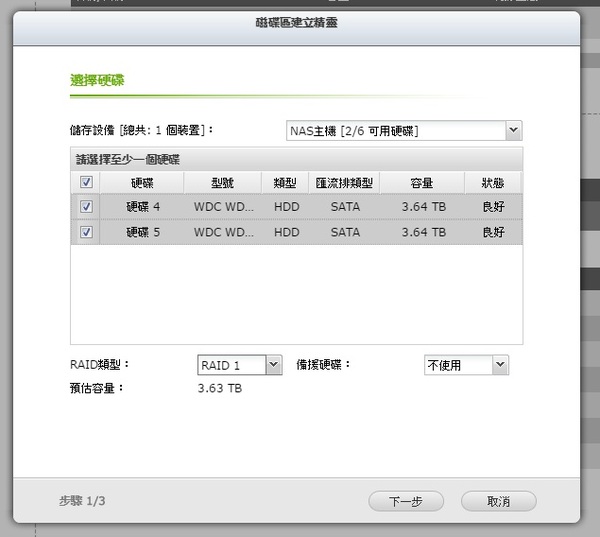Viewport: 600px width, 537px height.
Task: Sort by the 硬碟 column header
Action: pos(142,183)
